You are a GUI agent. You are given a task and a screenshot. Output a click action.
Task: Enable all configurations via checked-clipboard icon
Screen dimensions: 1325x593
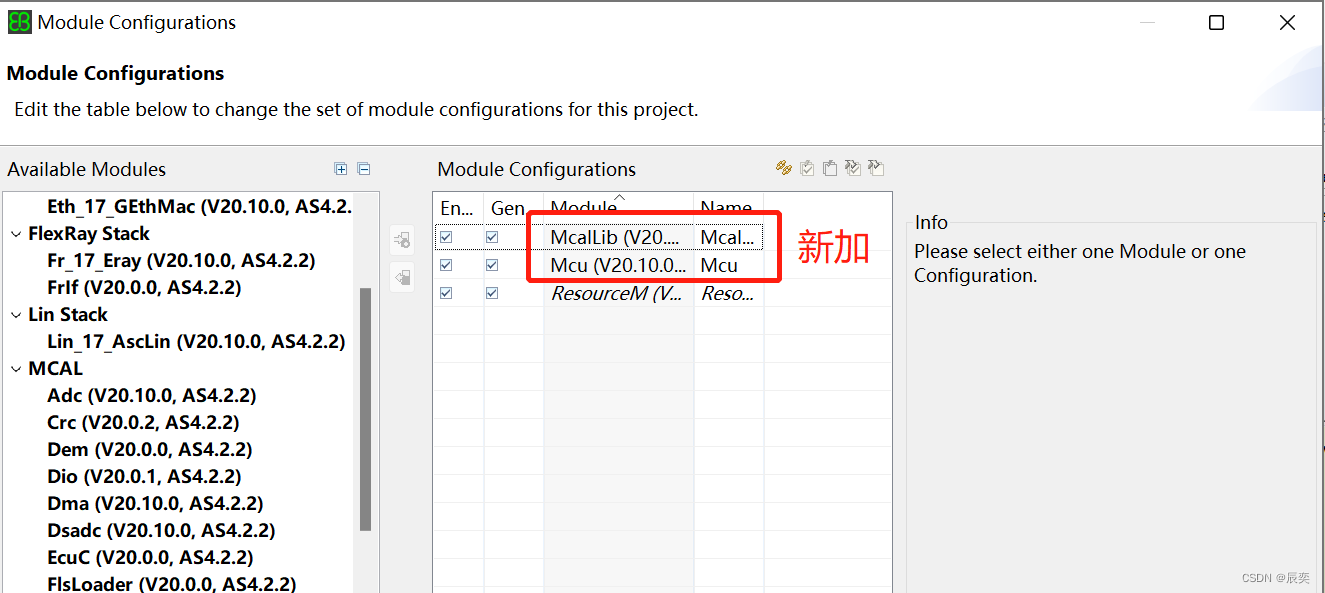point(807,167)
